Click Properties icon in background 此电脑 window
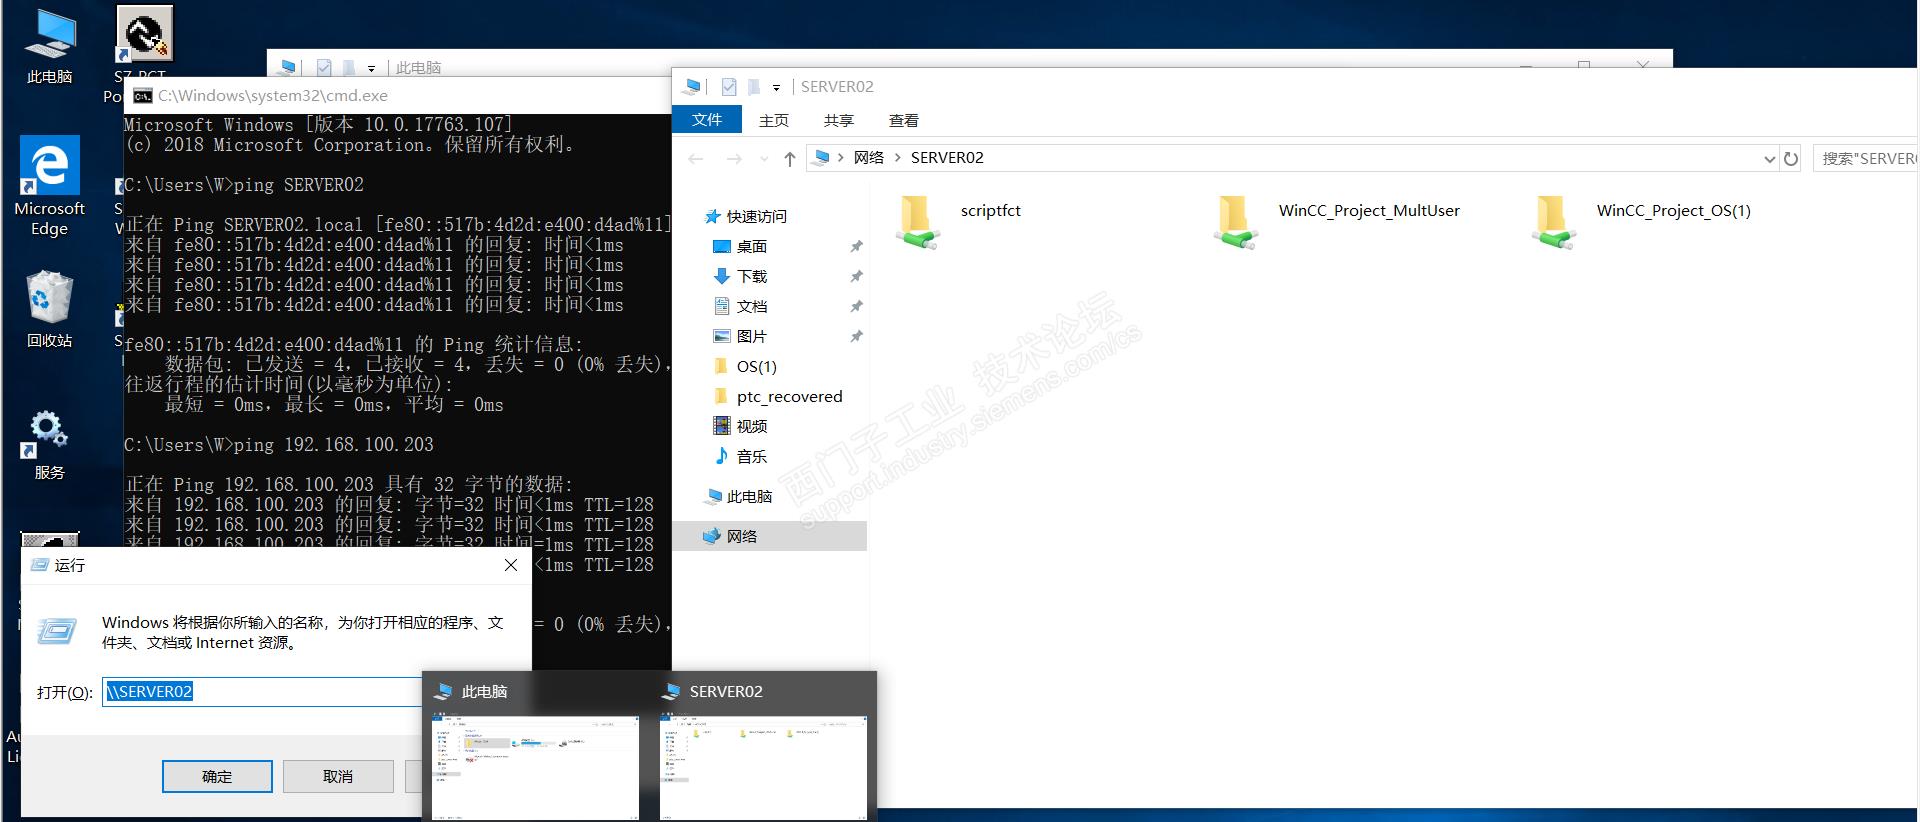 pos(324,68)
